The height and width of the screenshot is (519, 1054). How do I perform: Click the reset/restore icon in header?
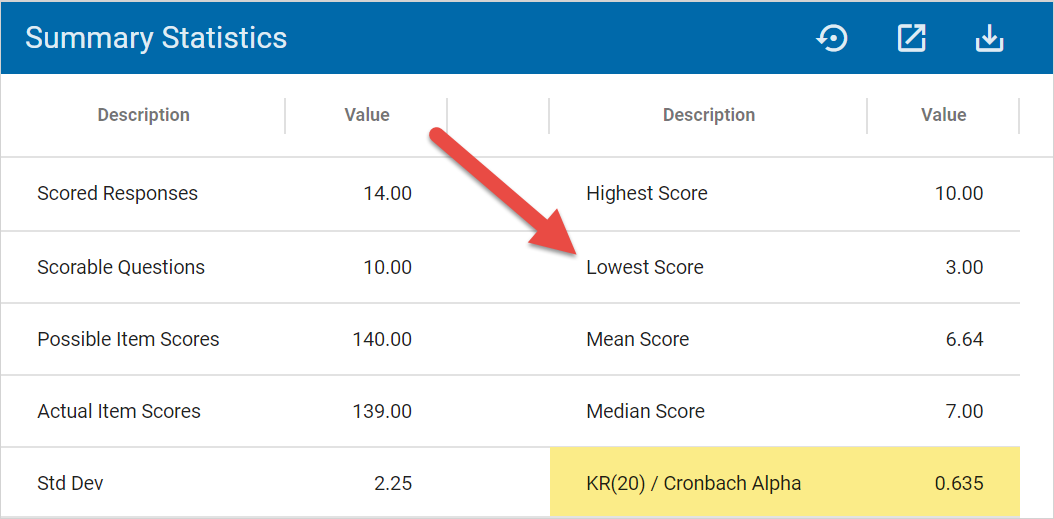point(832,38)
